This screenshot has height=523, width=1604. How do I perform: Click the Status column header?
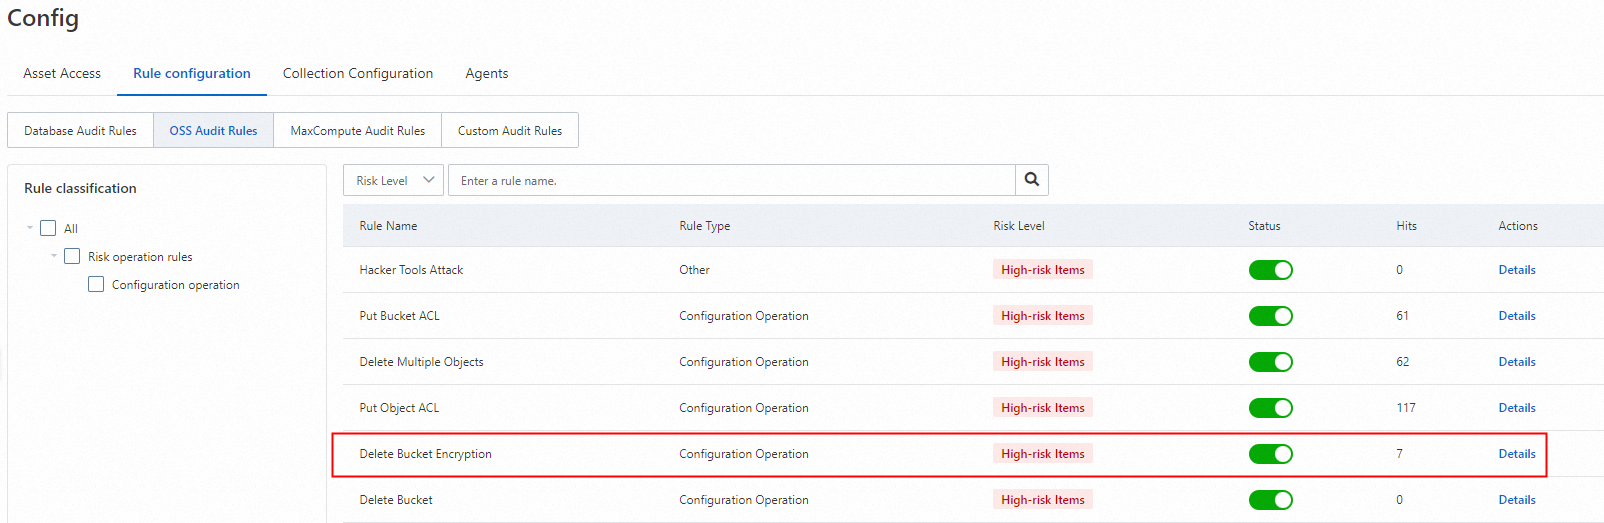click(x=1264, y=226)
